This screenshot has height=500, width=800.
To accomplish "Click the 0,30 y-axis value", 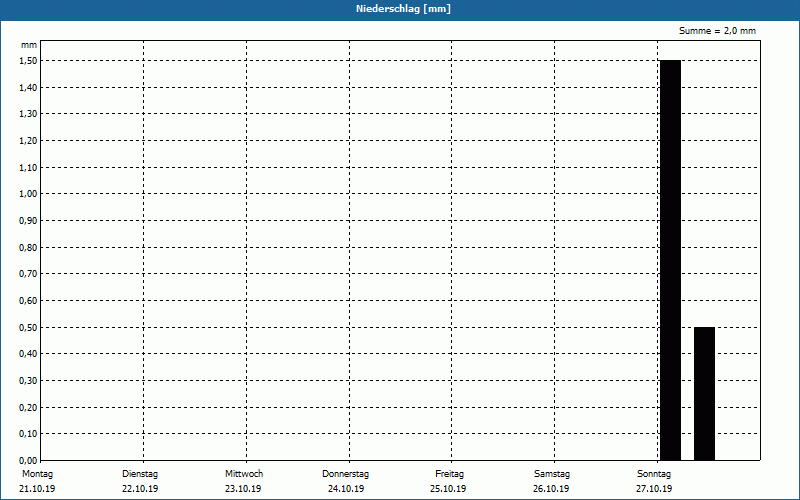I will coord(28,381).
